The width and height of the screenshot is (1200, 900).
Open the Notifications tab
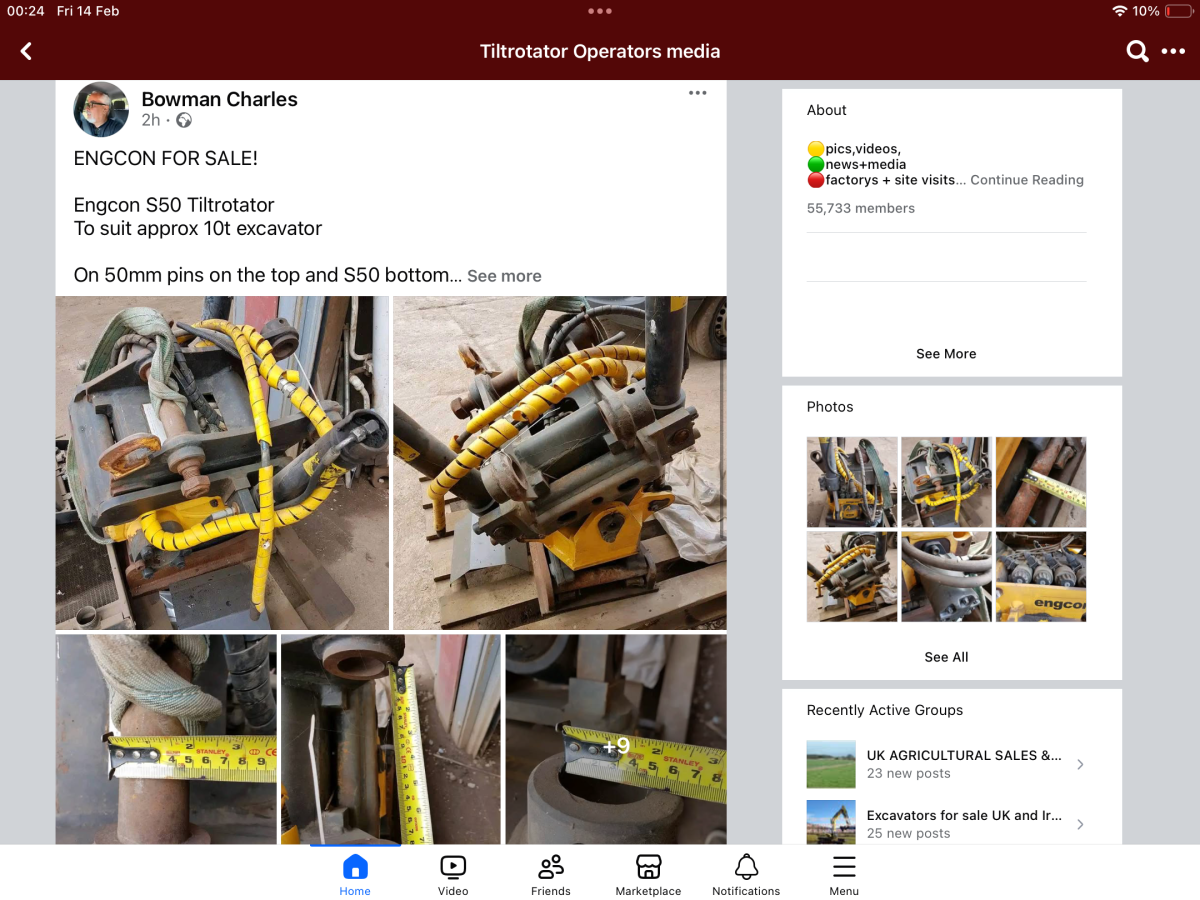[746, 873]
